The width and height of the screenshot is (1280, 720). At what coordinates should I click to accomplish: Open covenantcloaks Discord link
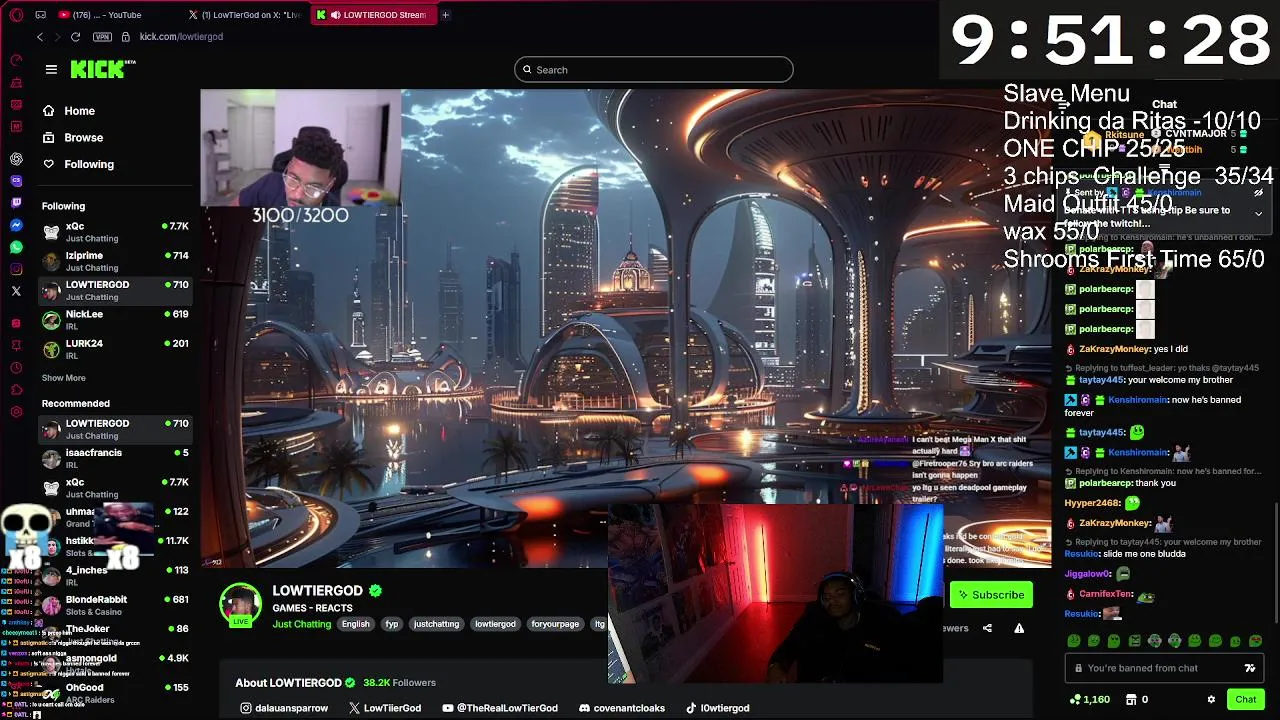[622, 708]
